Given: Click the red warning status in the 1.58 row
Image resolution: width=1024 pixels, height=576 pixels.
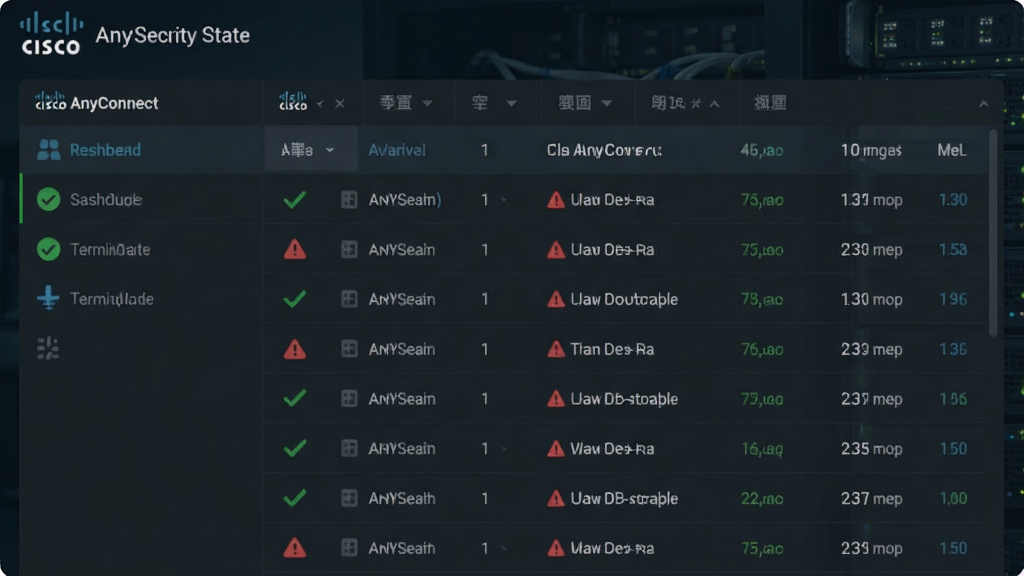Looking at the screenshot, I should (295, 249).
